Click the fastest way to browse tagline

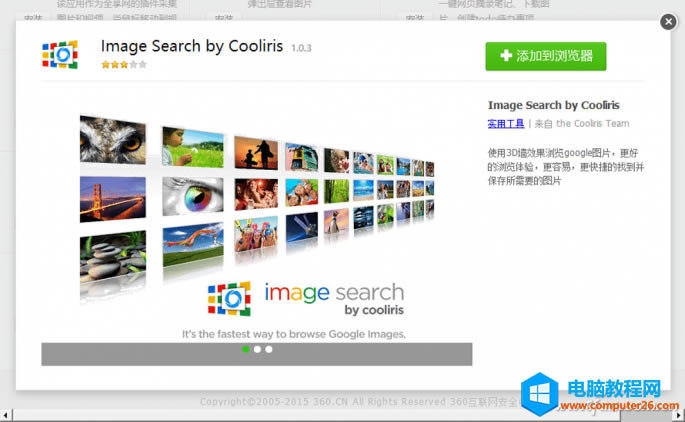(294, 334)
